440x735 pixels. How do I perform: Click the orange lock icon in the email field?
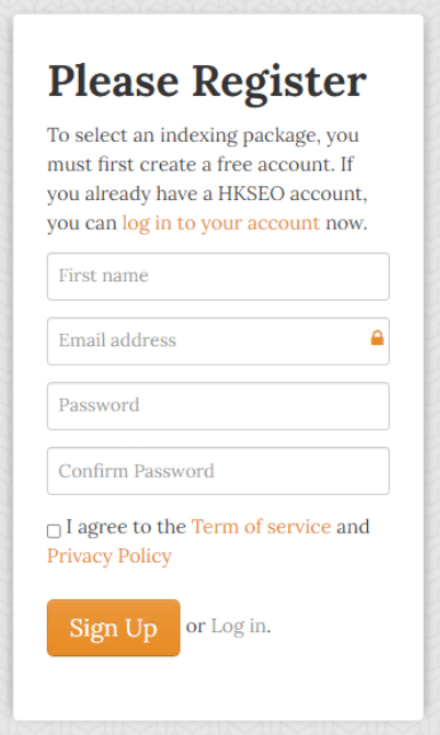pyautogui.click(x=377, y=338)
